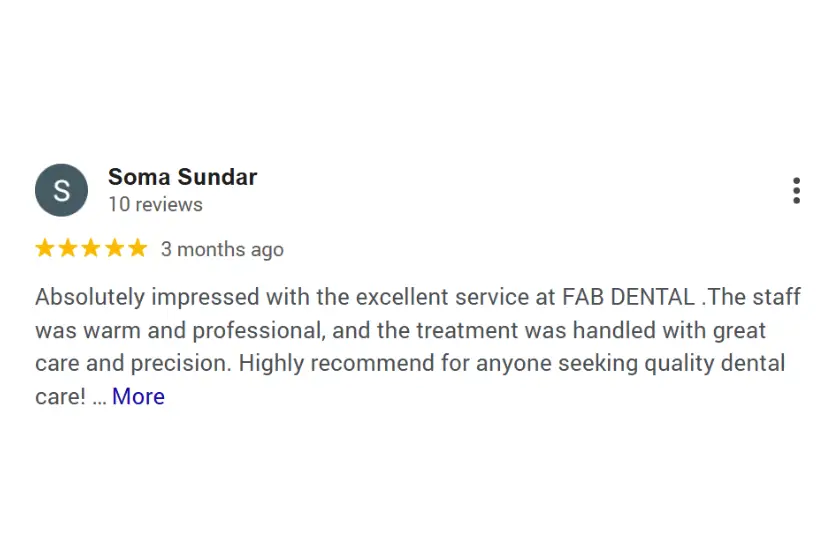This screenshot has width=840, height=560.
Task: Click the second gold rating star
Action: pyautogui.click(x=68, y=249)
